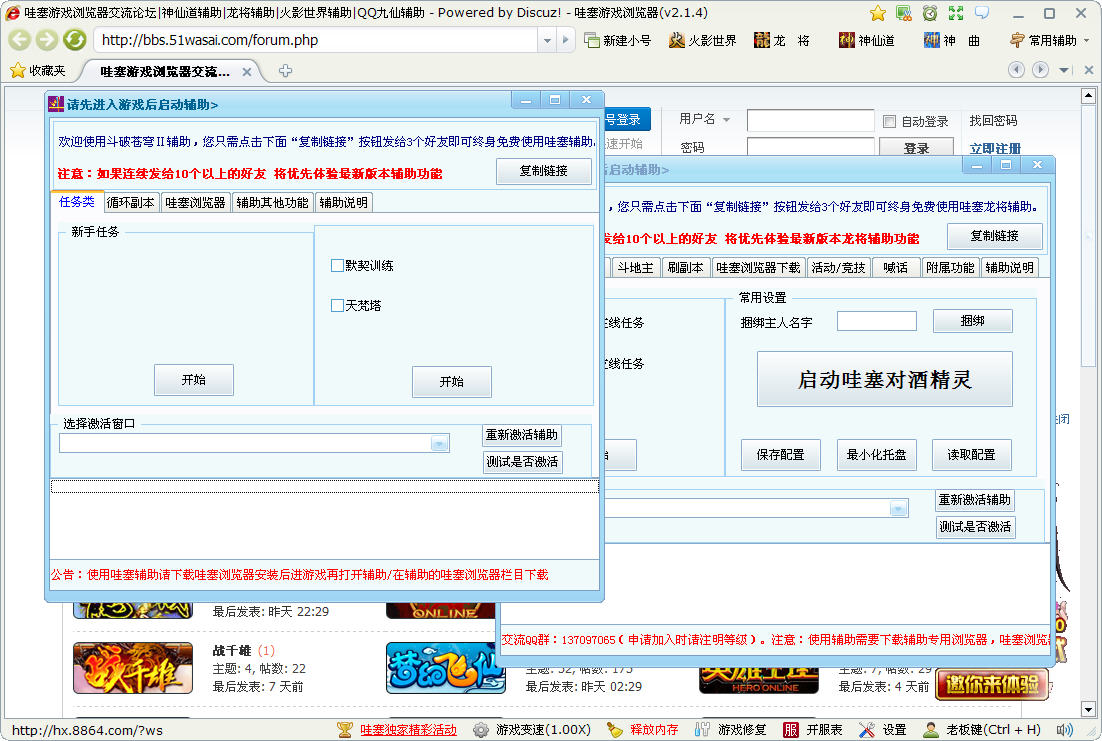The height and width of the screenshot is (741, 1102).
Task: Switch to the 哇塞浏览器 tab
Action: click(x=195, y=202)
